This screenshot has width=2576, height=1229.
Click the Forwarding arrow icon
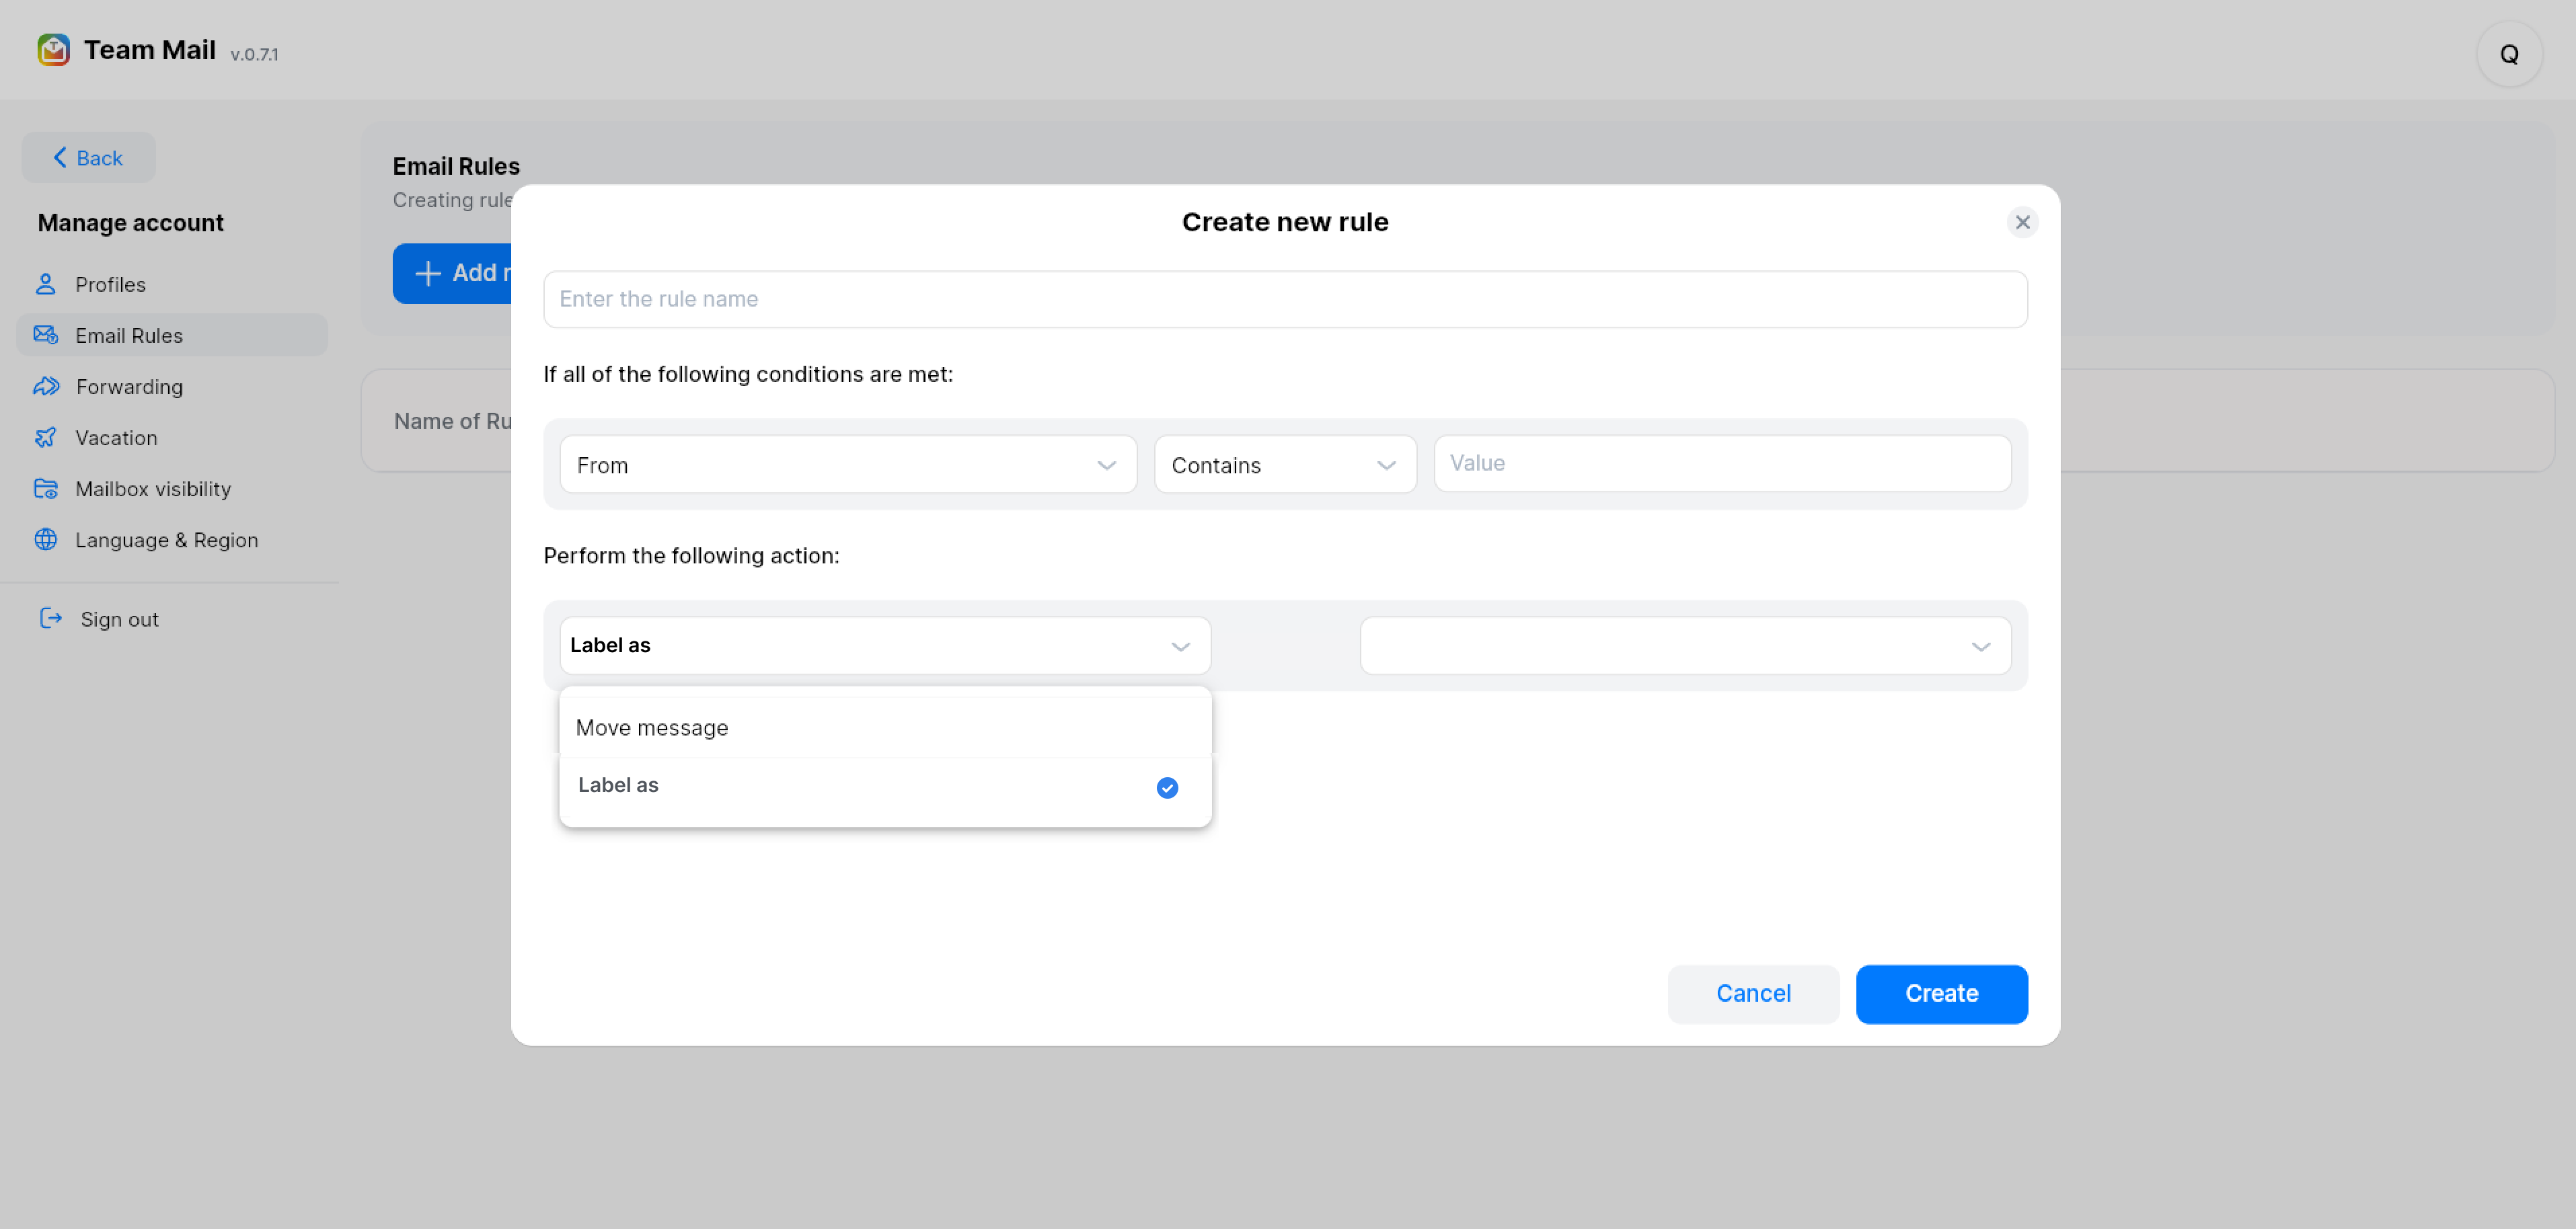point(46,387)
